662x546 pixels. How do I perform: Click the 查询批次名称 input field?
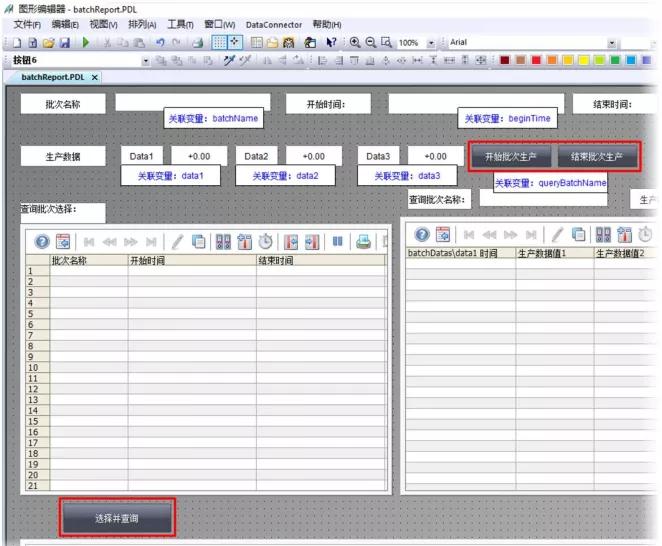point(543,198)
